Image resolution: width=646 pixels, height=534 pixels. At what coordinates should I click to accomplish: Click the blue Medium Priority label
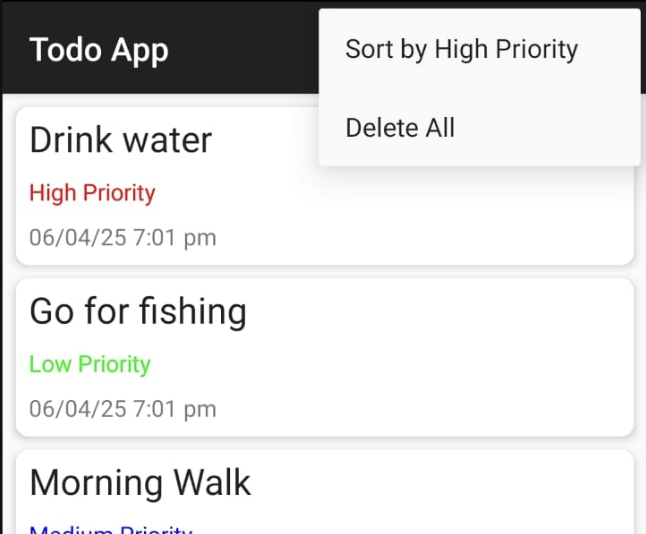tap(111, 529)
